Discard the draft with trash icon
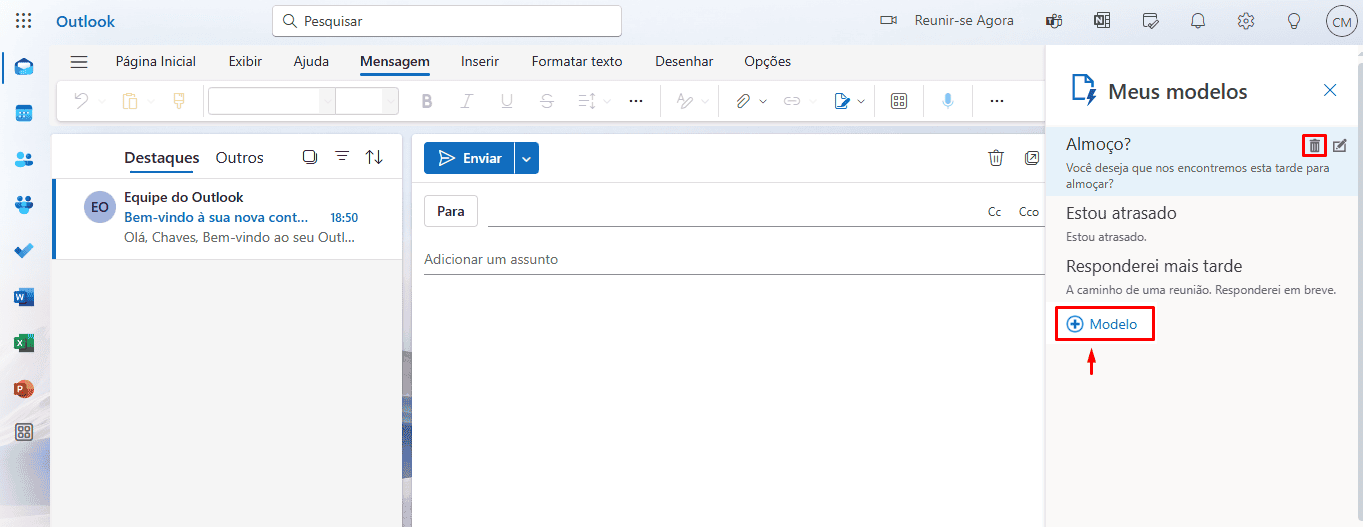The image size is (1363, 527). [995, 158]
